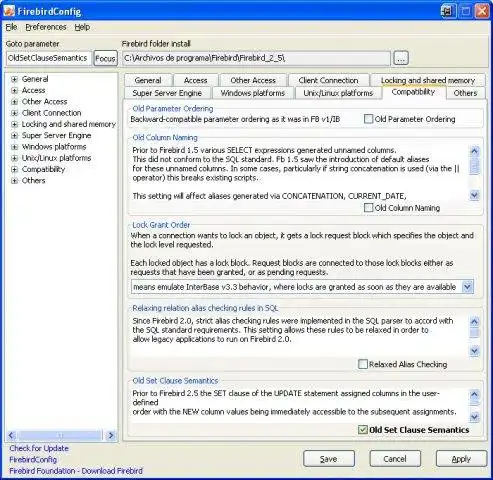Select Client Connection in the tree
This screenshot has height=480, width=493.
tap(51, 113)
